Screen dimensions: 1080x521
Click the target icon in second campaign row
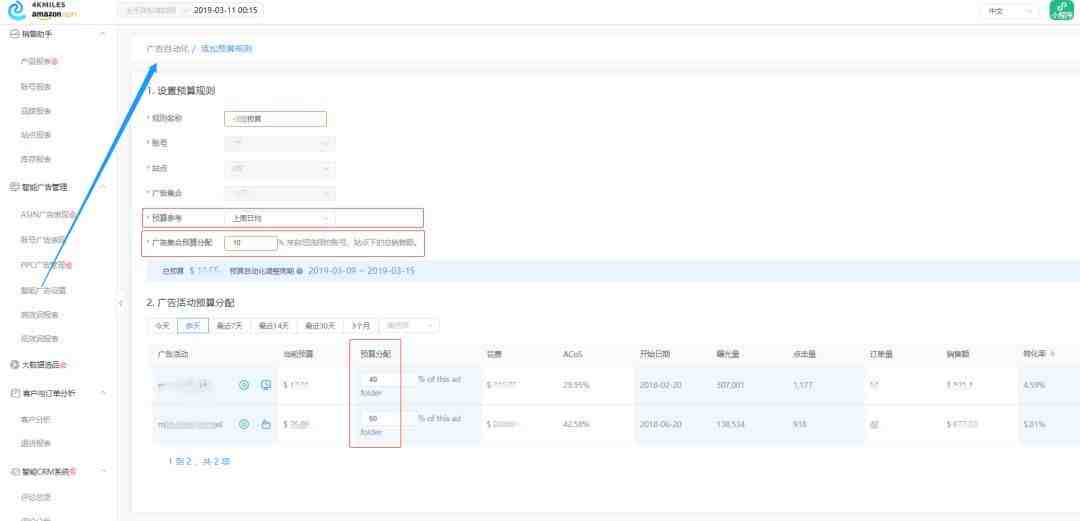point(244,424)
